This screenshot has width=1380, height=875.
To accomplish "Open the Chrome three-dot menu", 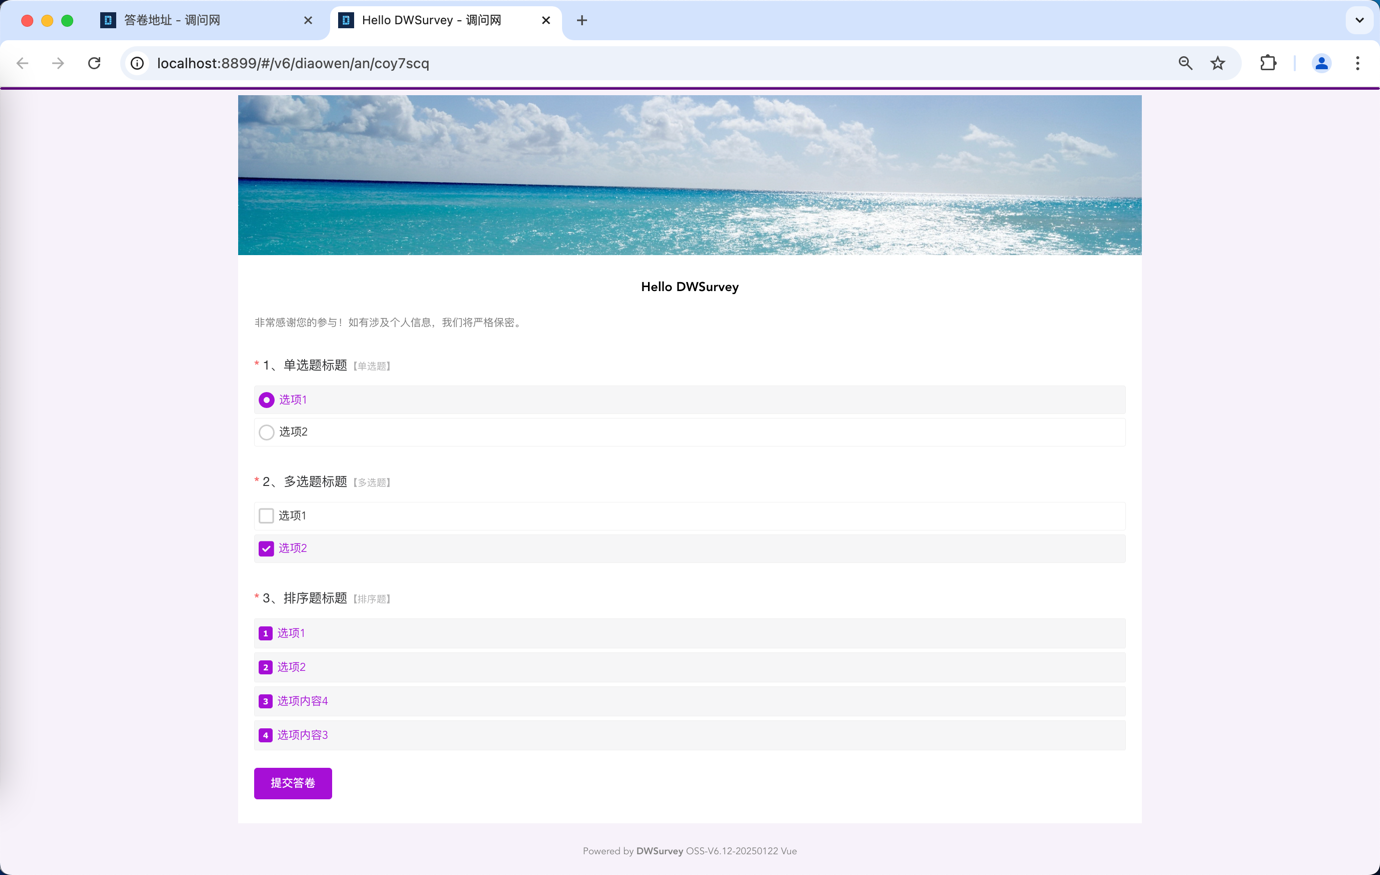I will click(x=1357, y=63).
